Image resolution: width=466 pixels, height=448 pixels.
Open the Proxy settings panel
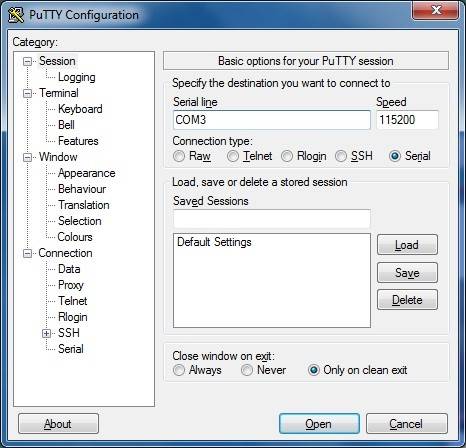71,285
